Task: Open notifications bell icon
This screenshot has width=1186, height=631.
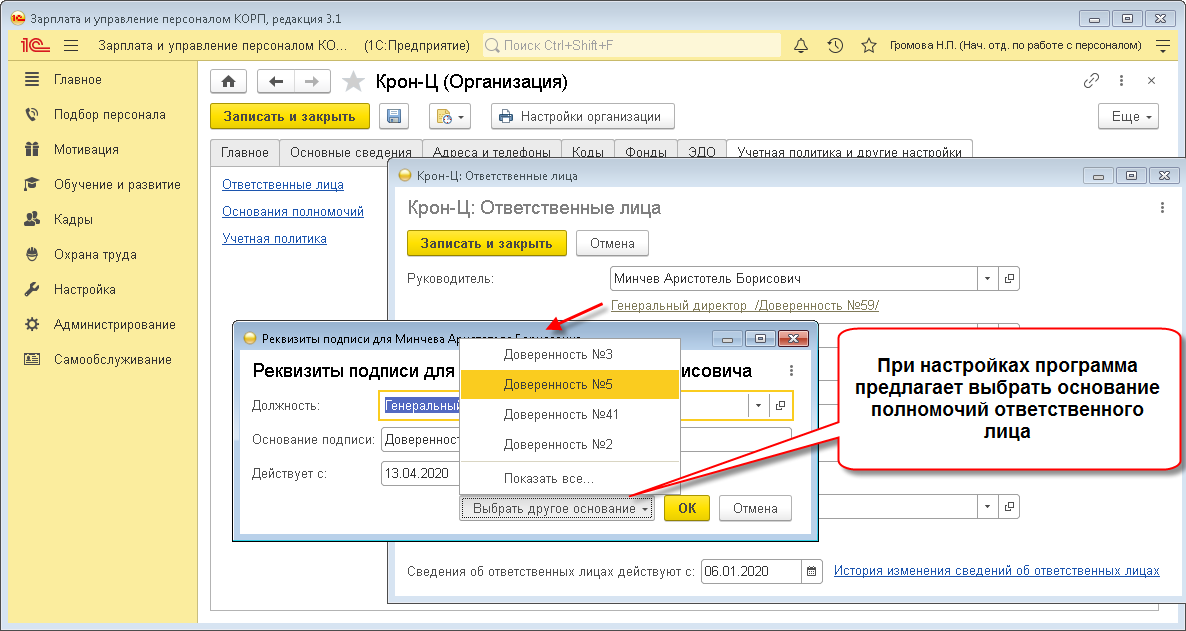Action: [x=800, y=45]
